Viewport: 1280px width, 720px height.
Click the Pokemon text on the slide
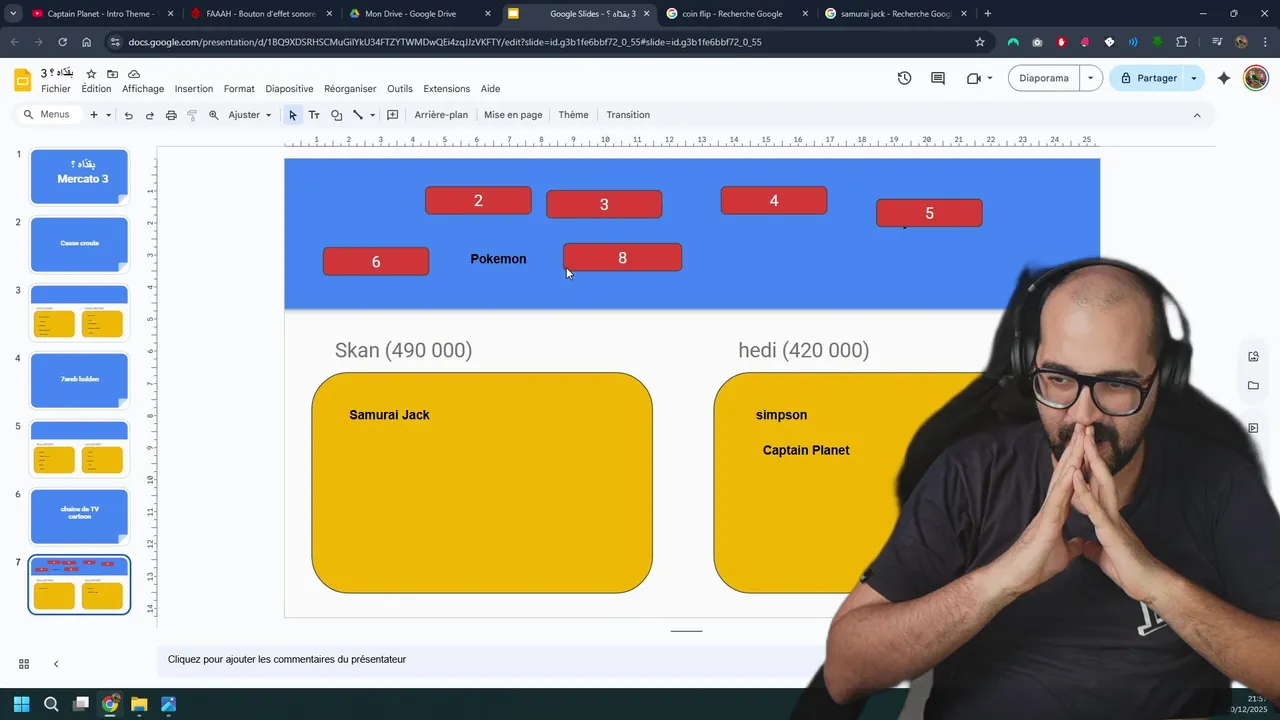tap(498, 259)
